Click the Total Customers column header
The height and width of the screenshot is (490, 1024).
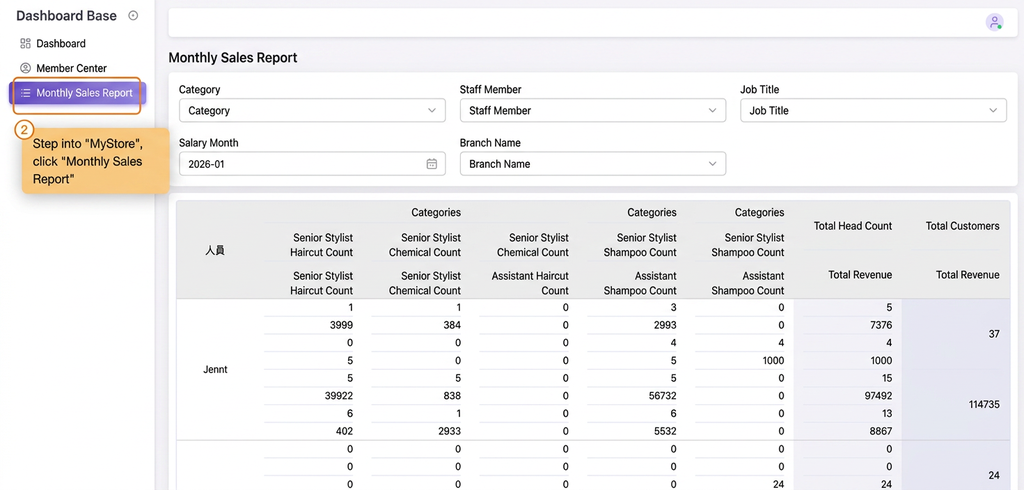point(962,226)
